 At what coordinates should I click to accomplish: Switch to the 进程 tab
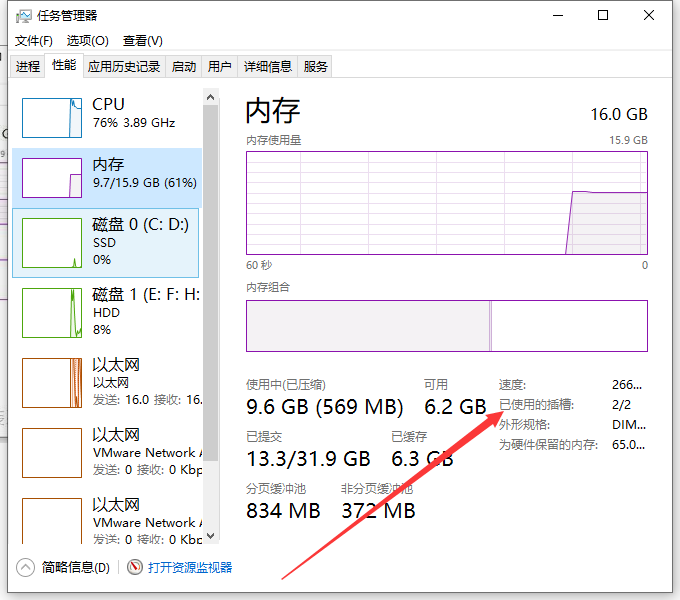tap(28, 67)
